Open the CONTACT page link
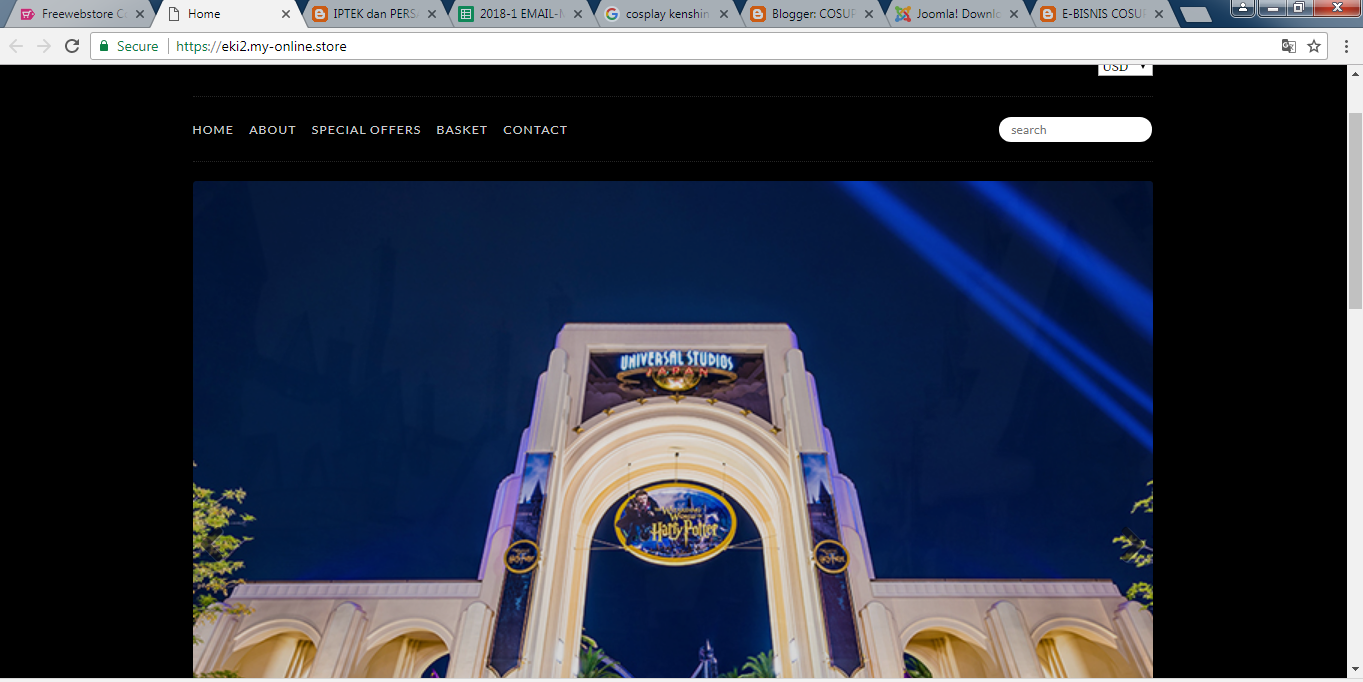This screenshot has height=682, width=1363. 535,130
